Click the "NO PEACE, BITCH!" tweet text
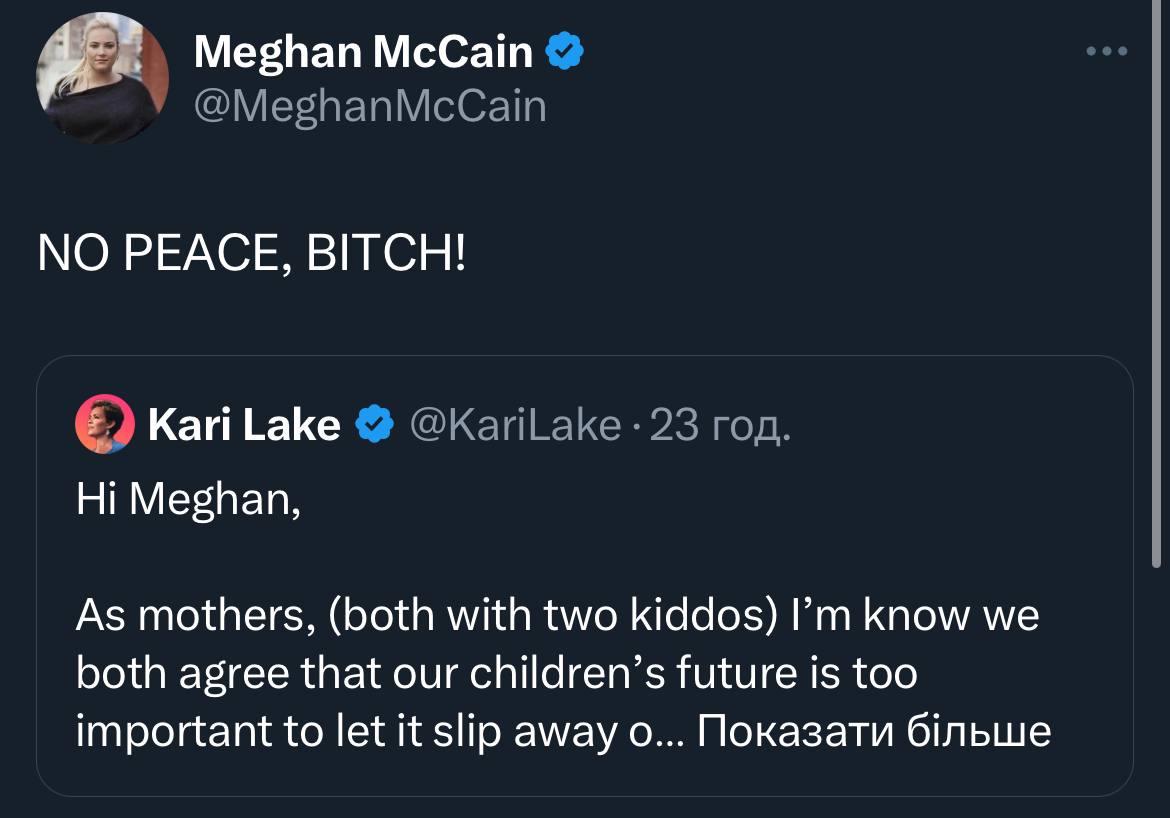Screen dimensions: 1170x818 (251, 255)
